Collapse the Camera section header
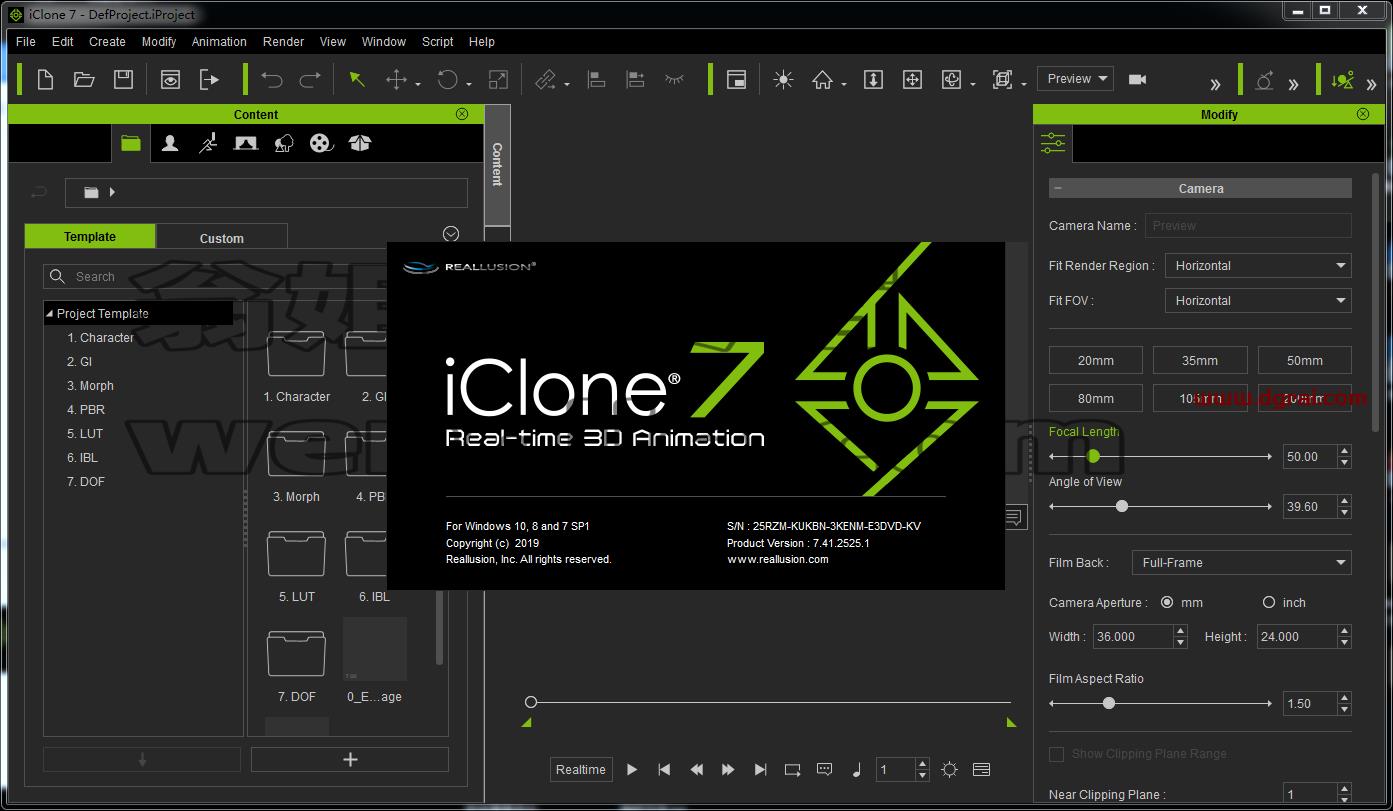This screenshot has width=1393, height=811. tap(1058, 188)
